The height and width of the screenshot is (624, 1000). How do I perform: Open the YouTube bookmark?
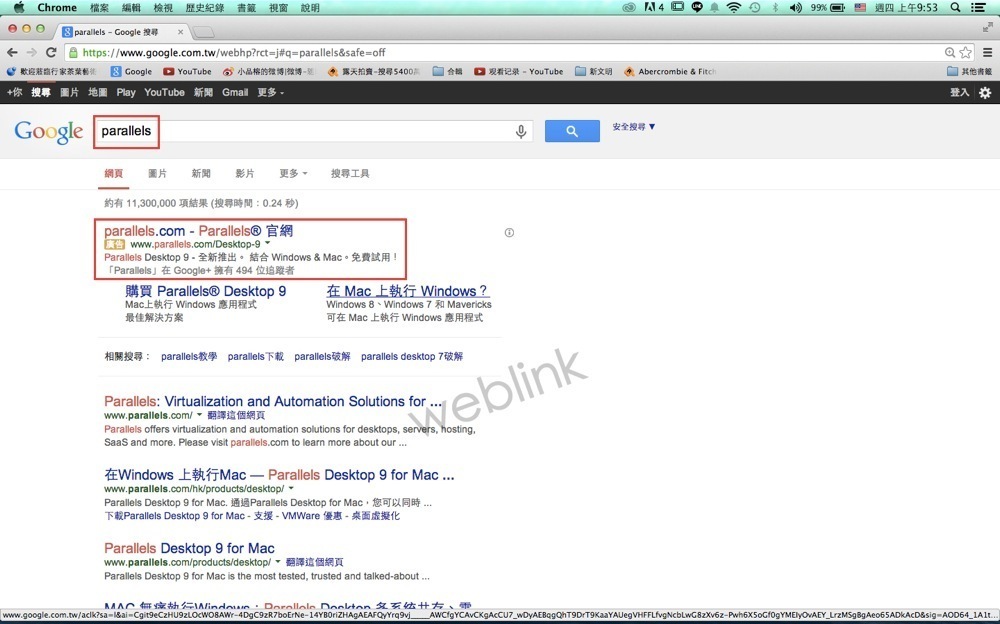coord(187,71)
